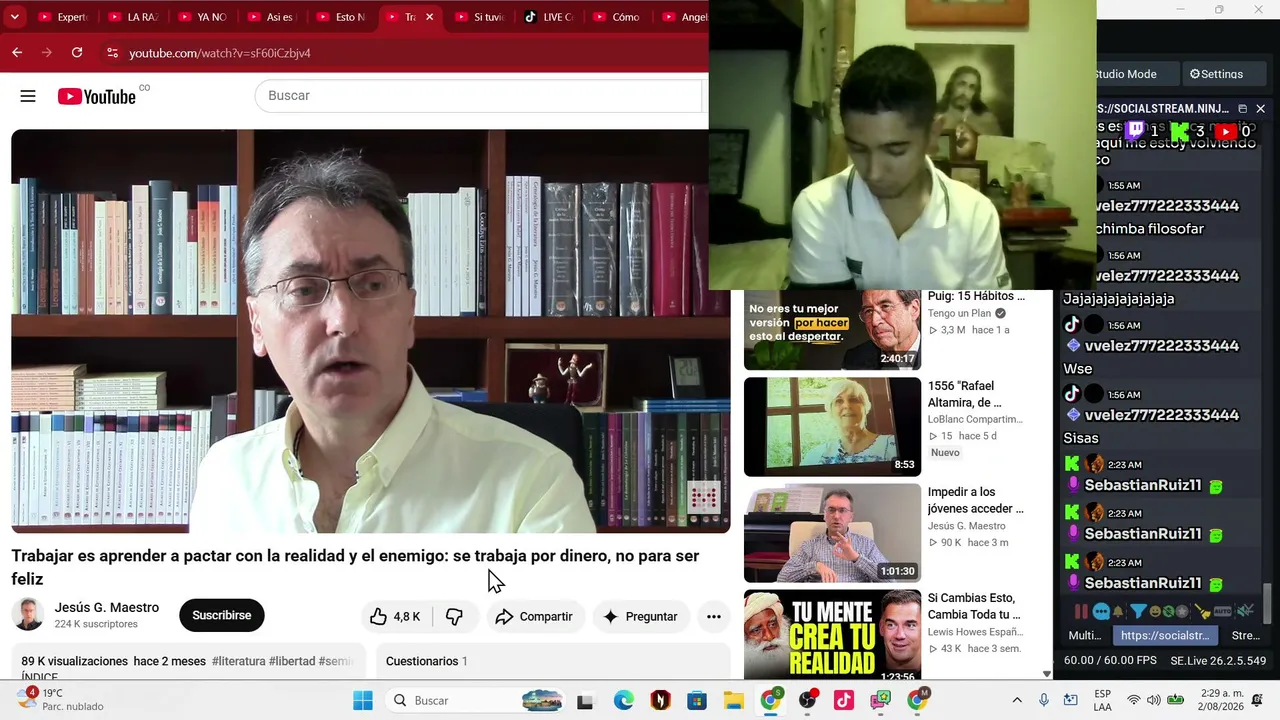Open the Jesús G. Maestro channel link
This screenshot has width=1280, height=720.
107,608
